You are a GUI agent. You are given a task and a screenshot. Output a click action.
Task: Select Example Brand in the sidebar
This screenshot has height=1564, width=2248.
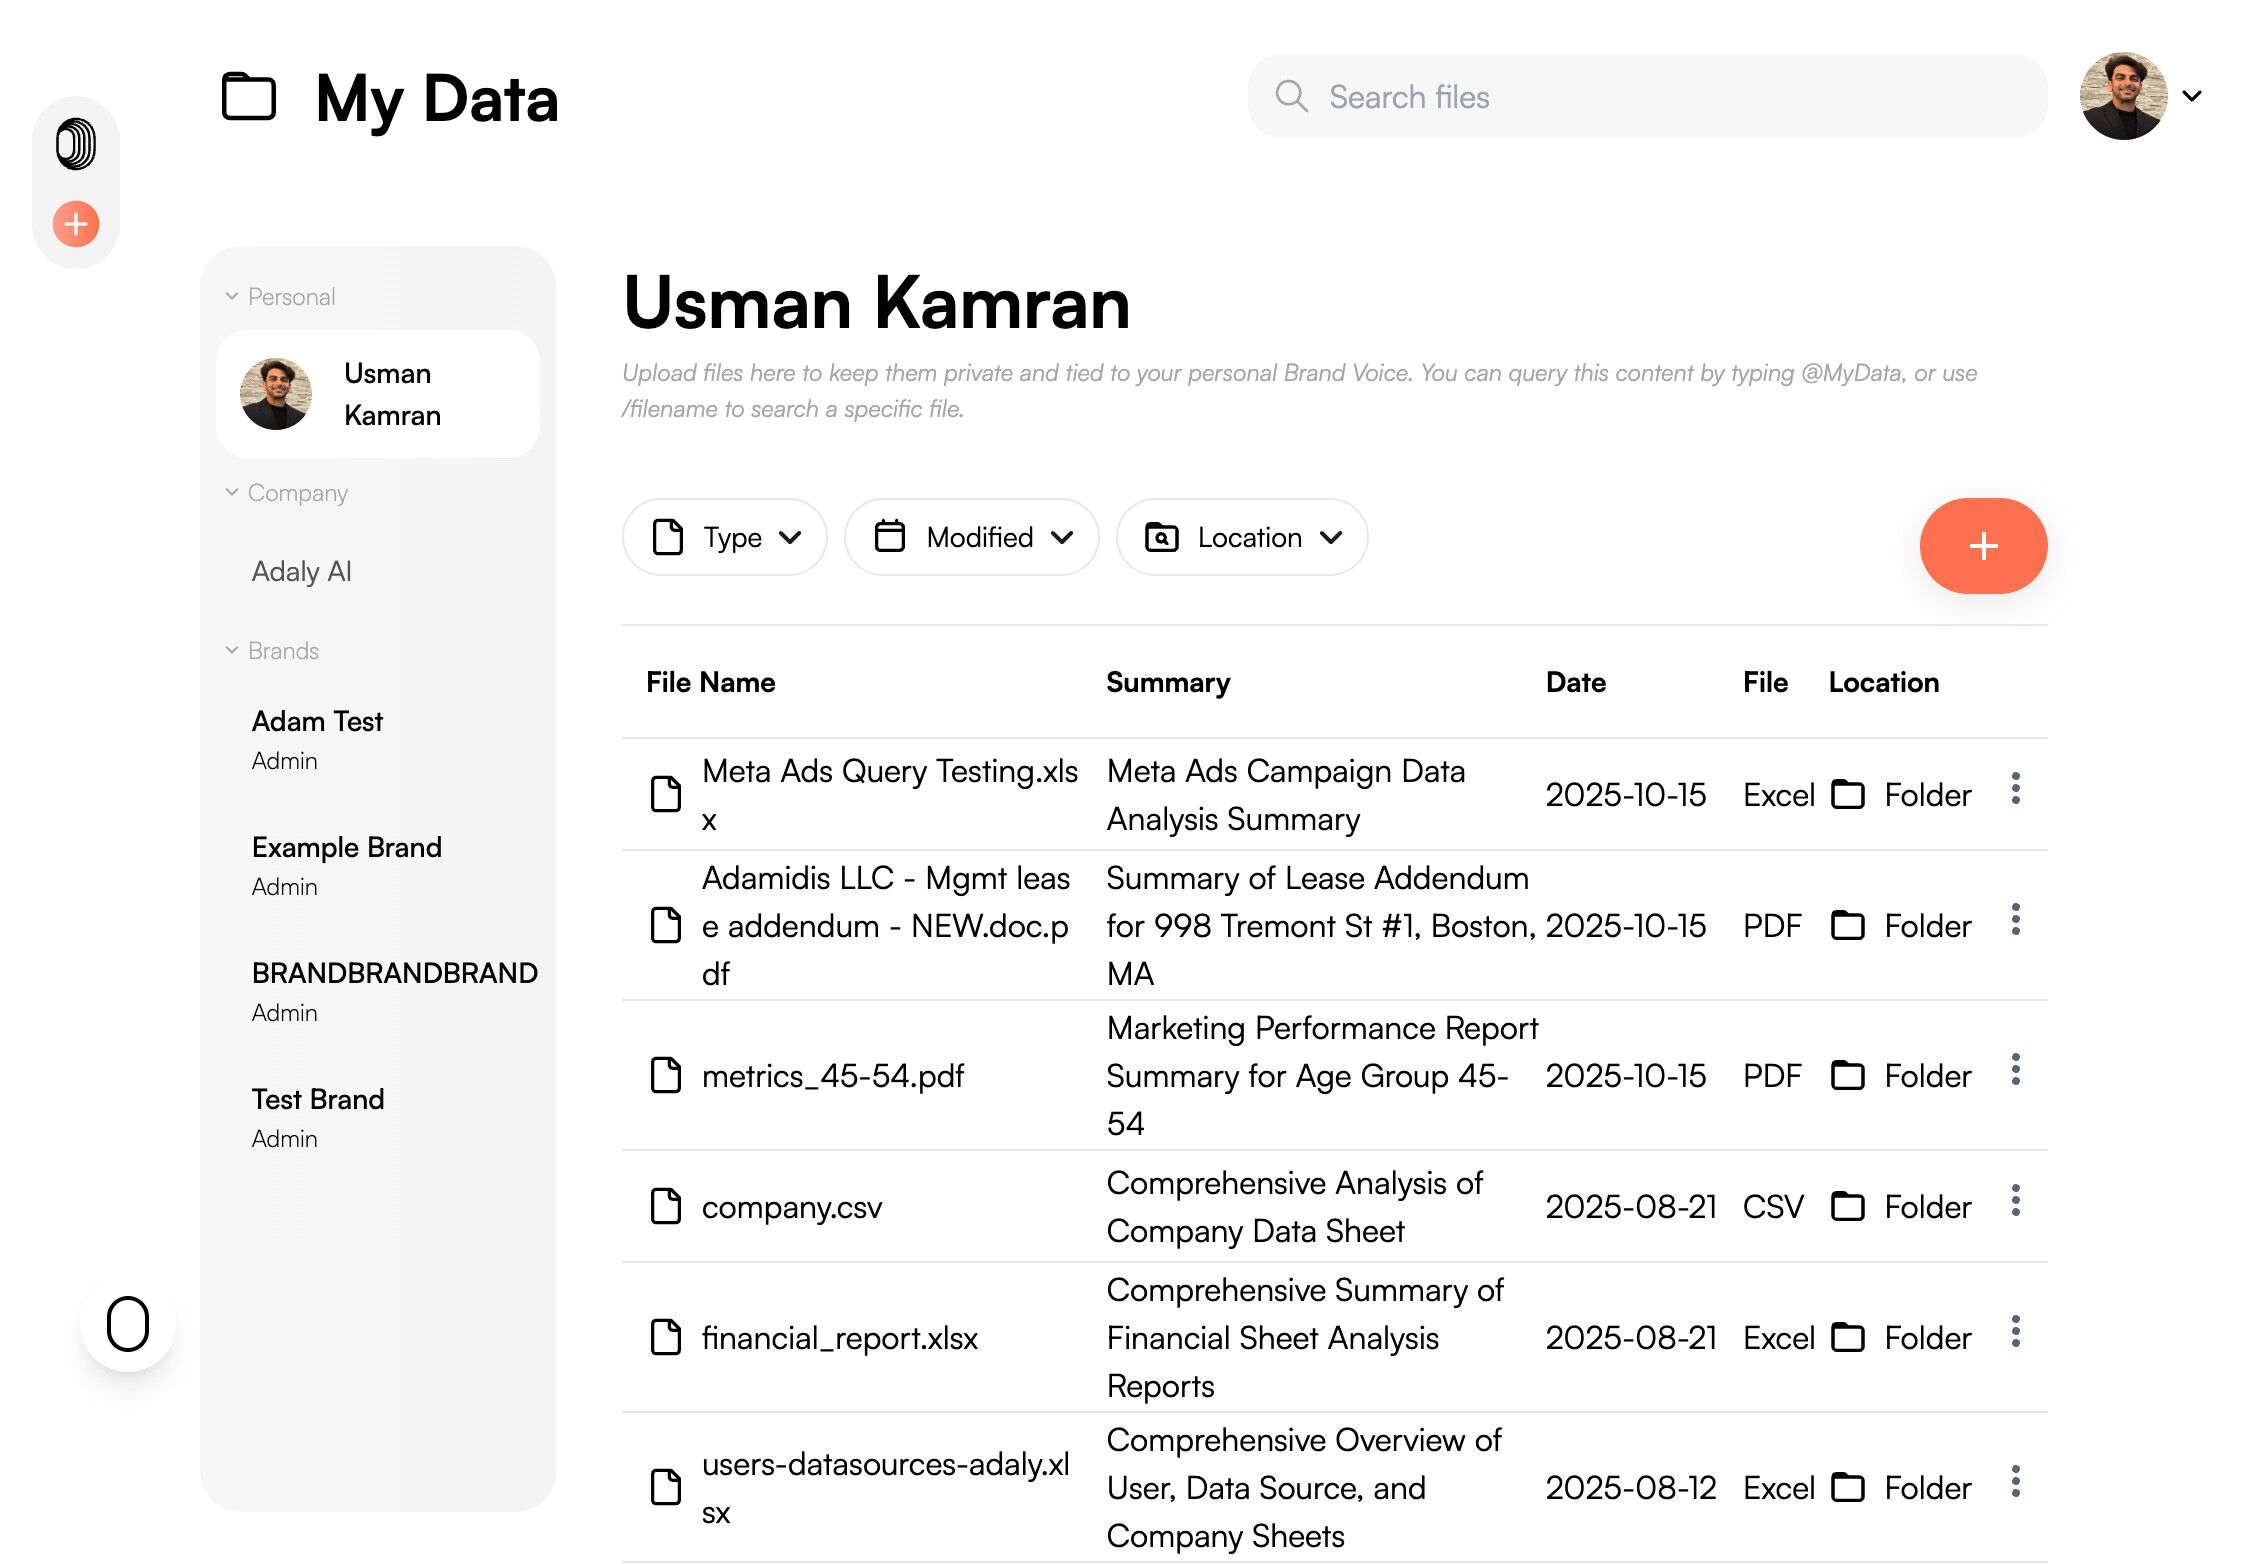[346, 848]
